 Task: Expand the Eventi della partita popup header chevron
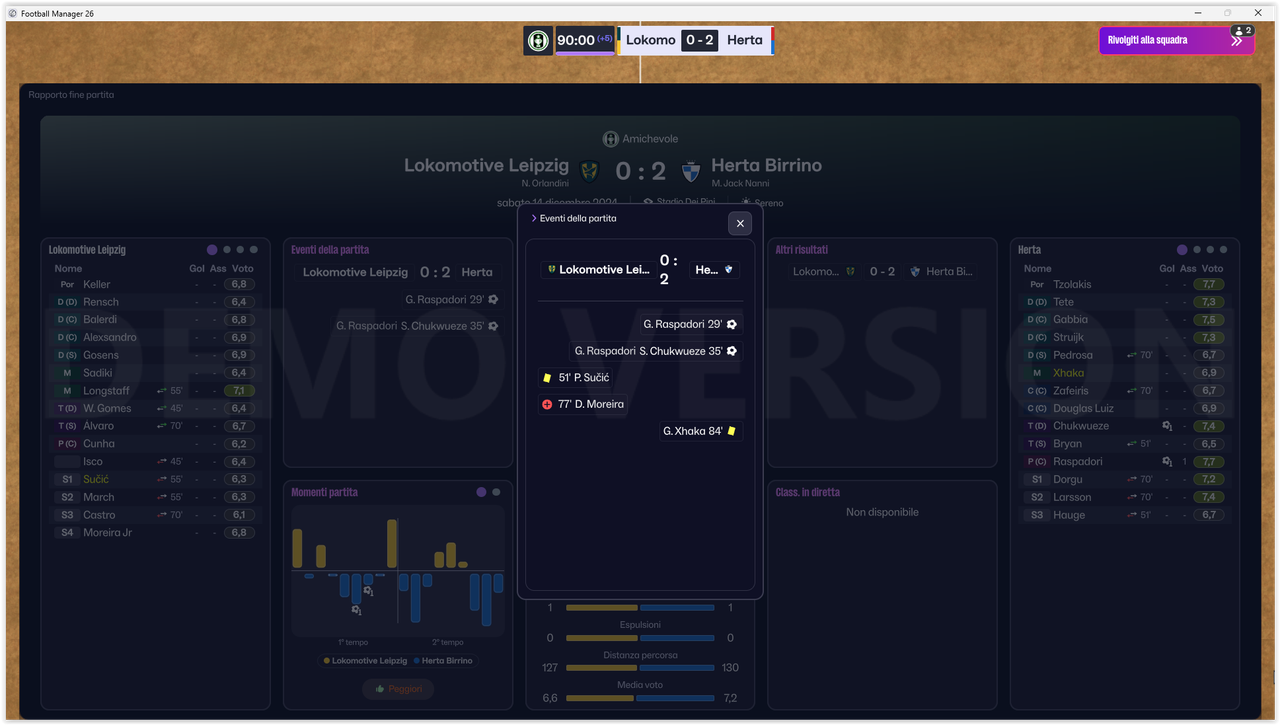[x=534, y=218]
